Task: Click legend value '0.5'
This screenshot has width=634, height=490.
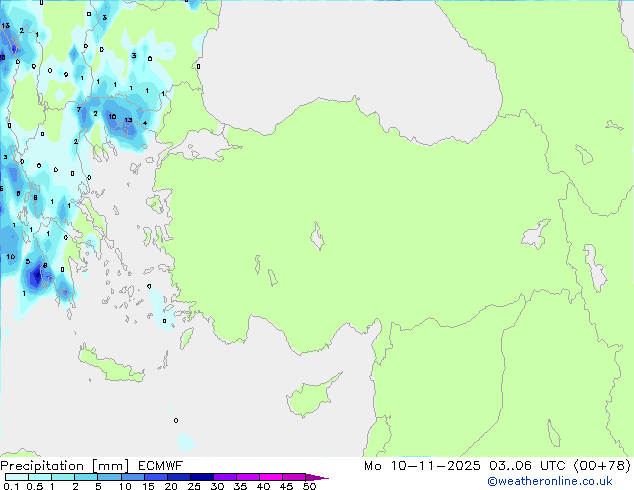Action: [x=35, y=486]
